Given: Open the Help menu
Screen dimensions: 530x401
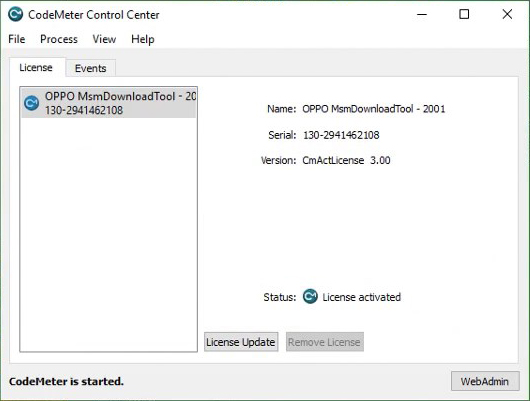Looking at the screenshot, I should [x=143, y=39].
